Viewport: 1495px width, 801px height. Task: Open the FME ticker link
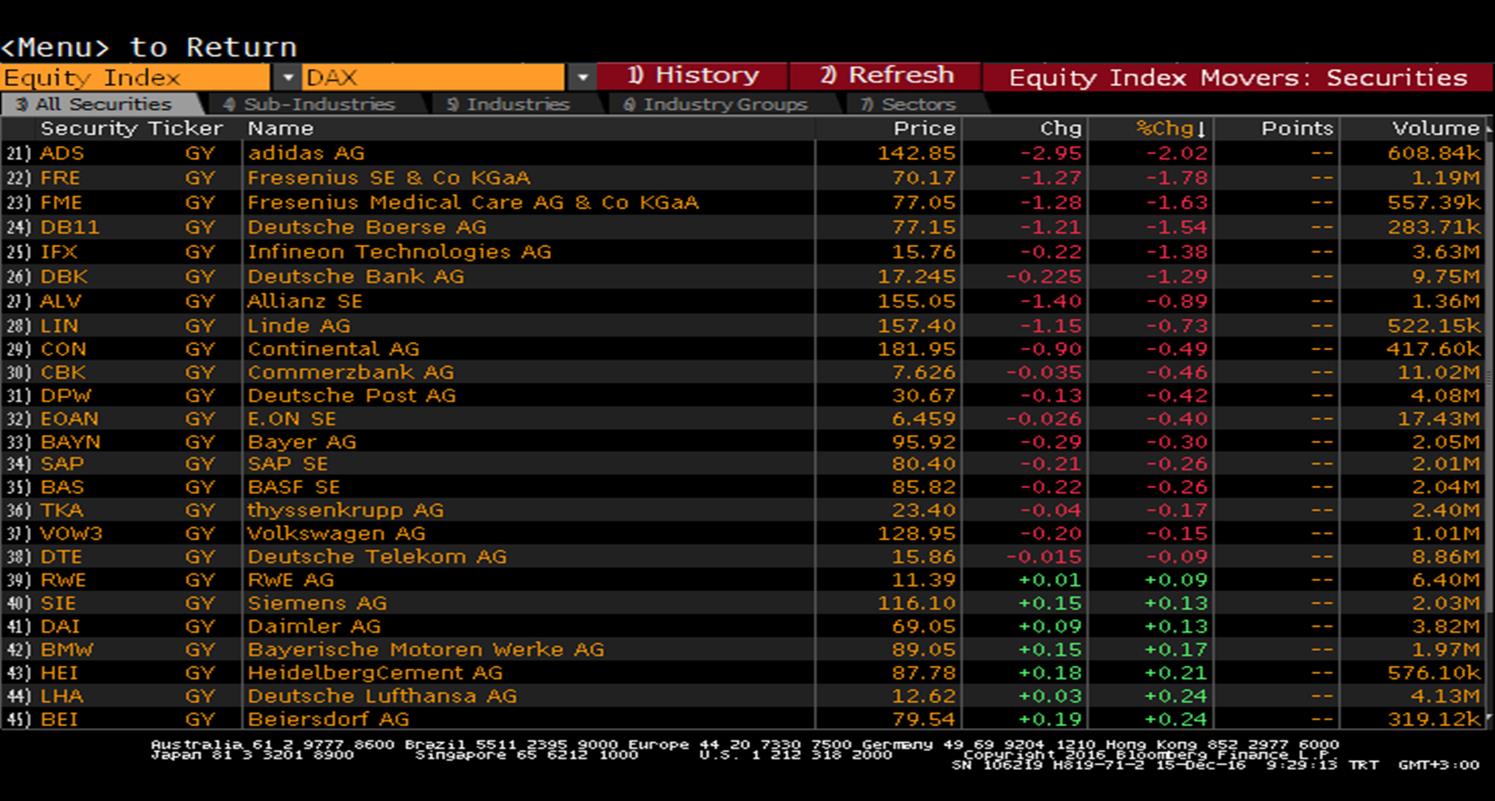(x=61, y=203)
